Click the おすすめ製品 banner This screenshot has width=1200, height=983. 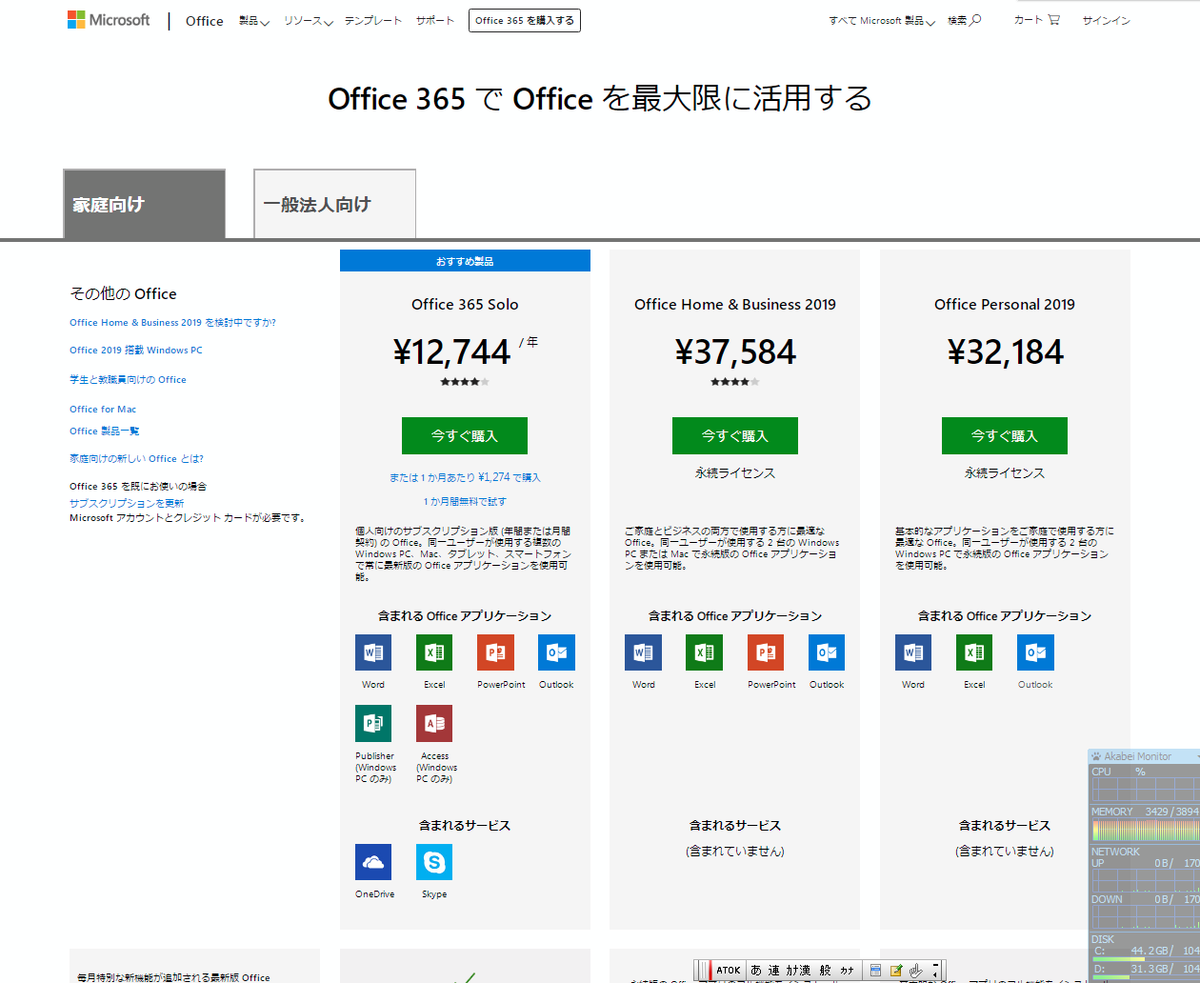point(465,261)
